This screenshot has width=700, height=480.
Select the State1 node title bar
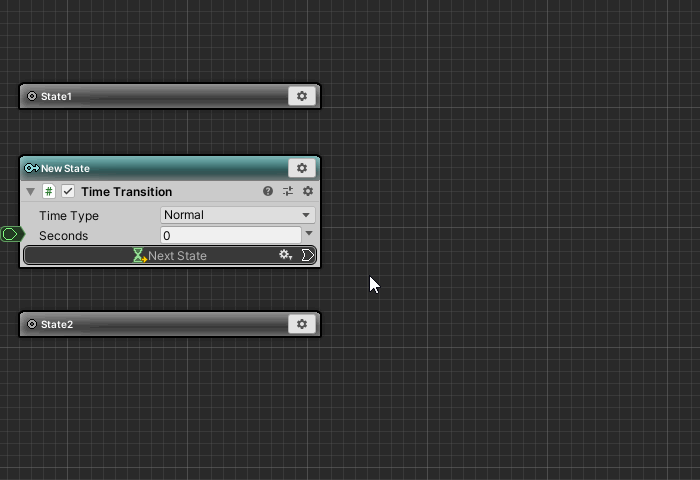click(150, 96)
